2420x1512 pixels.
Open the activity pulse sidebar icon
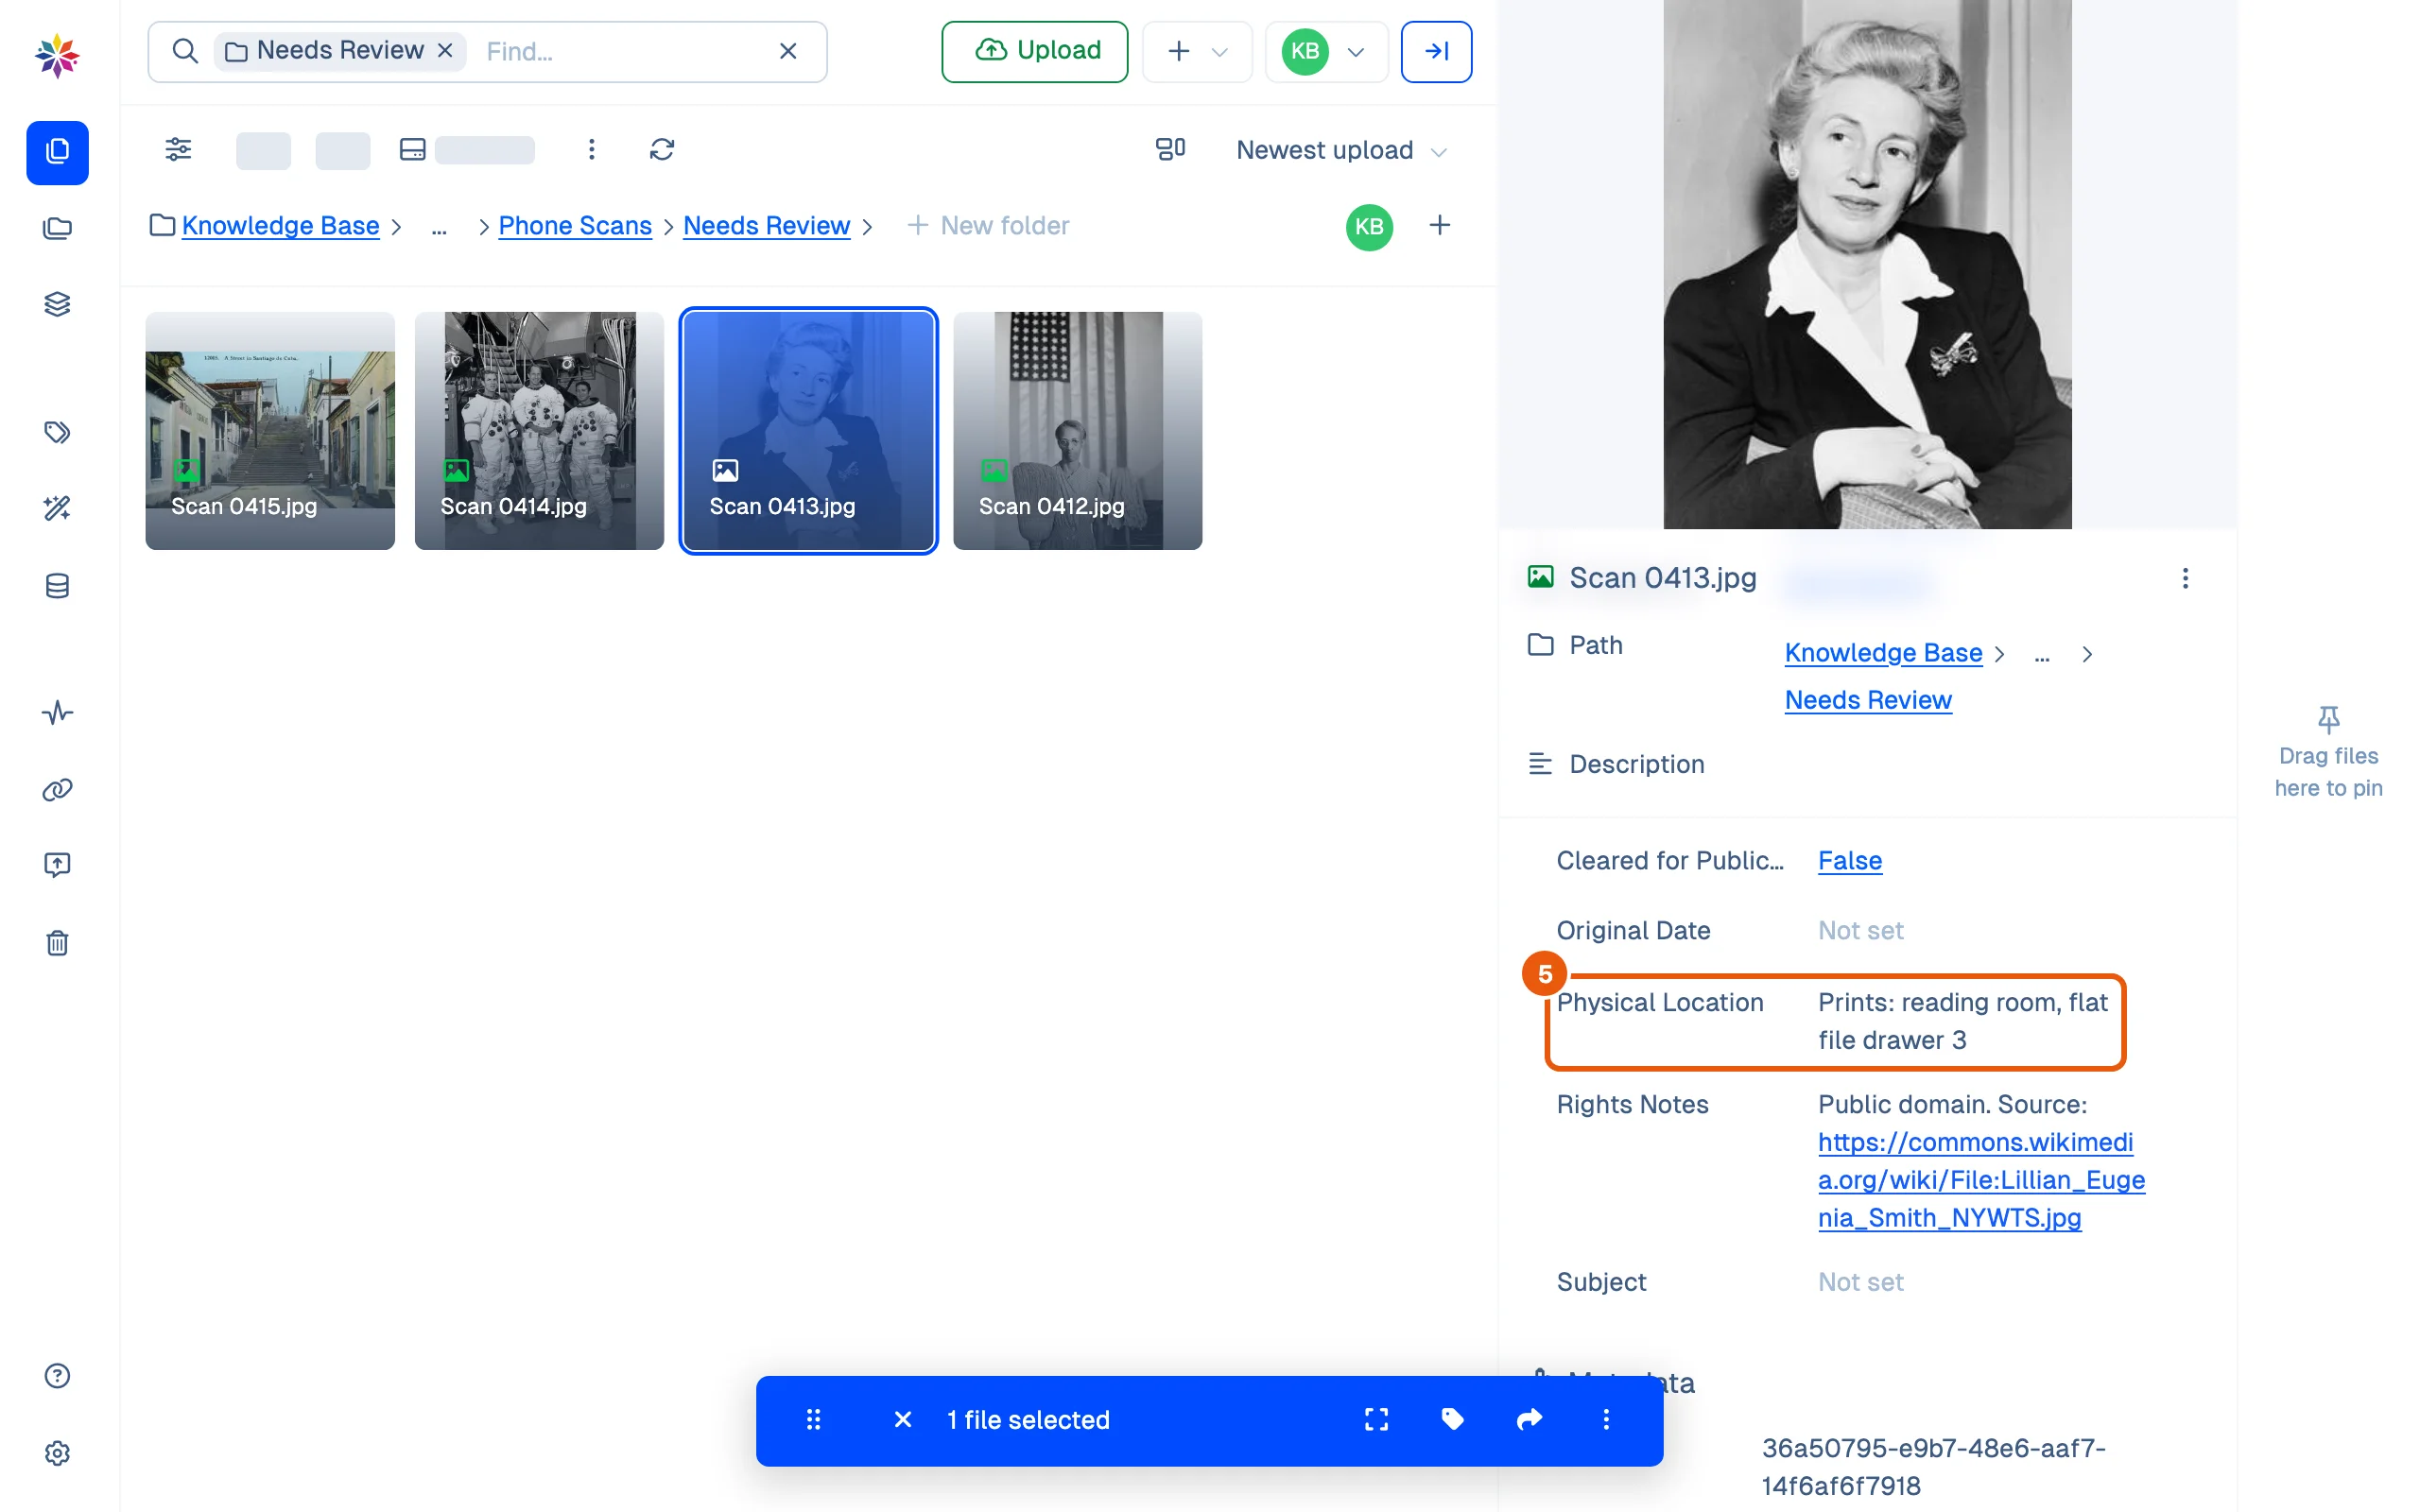click(57, 713)
